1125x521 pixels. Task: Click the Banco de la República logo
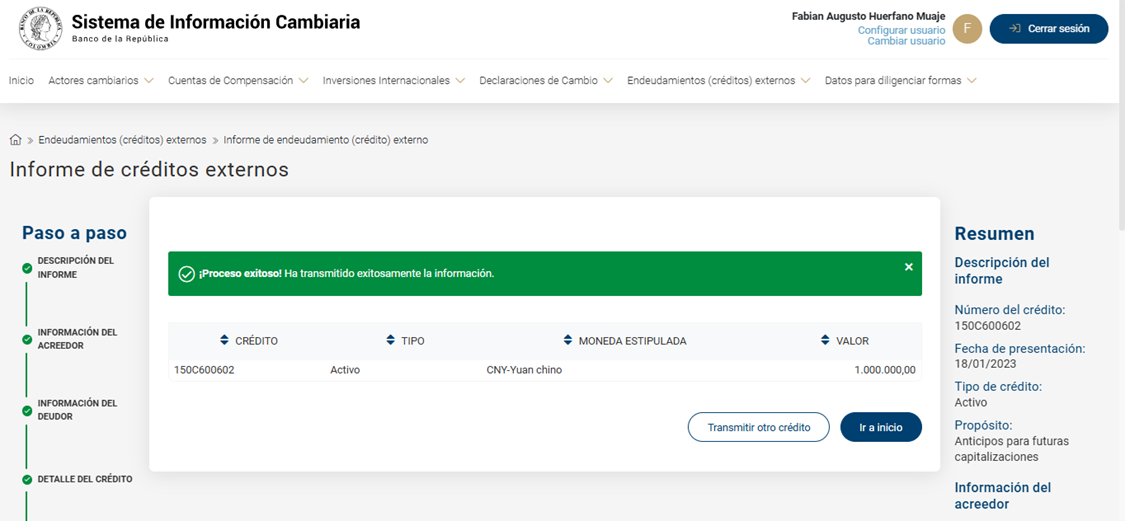(39, 28)
